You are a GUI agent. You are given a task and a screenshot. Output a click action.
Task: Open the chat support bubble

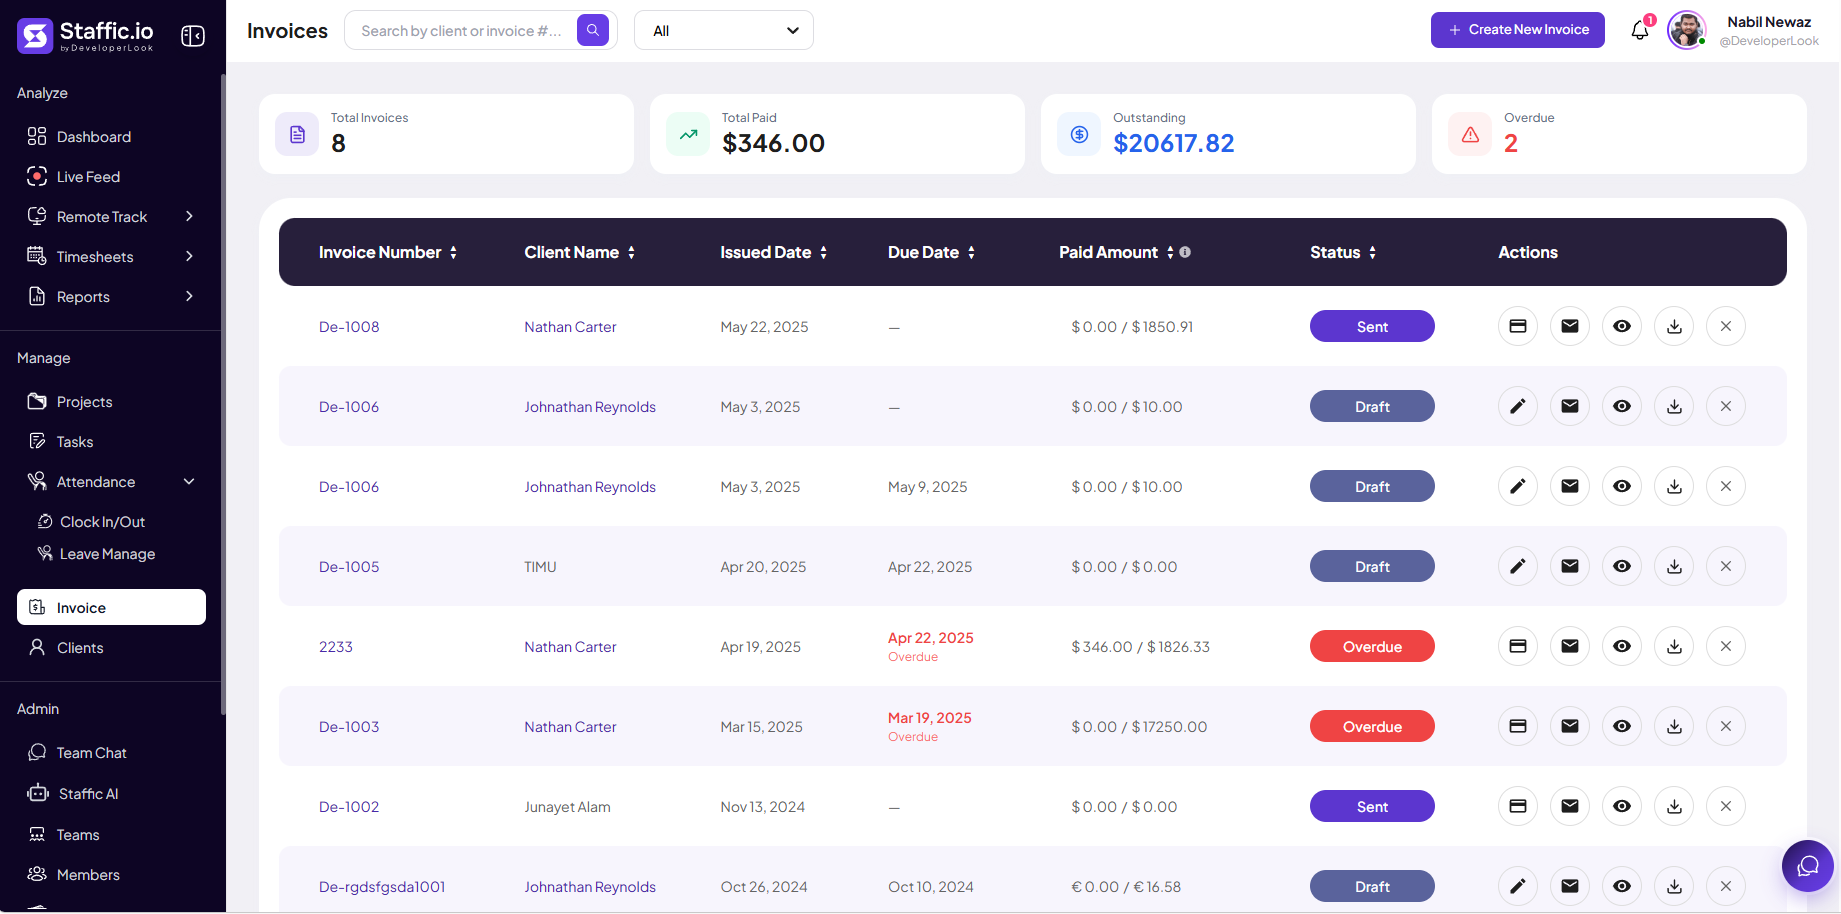1808,866
